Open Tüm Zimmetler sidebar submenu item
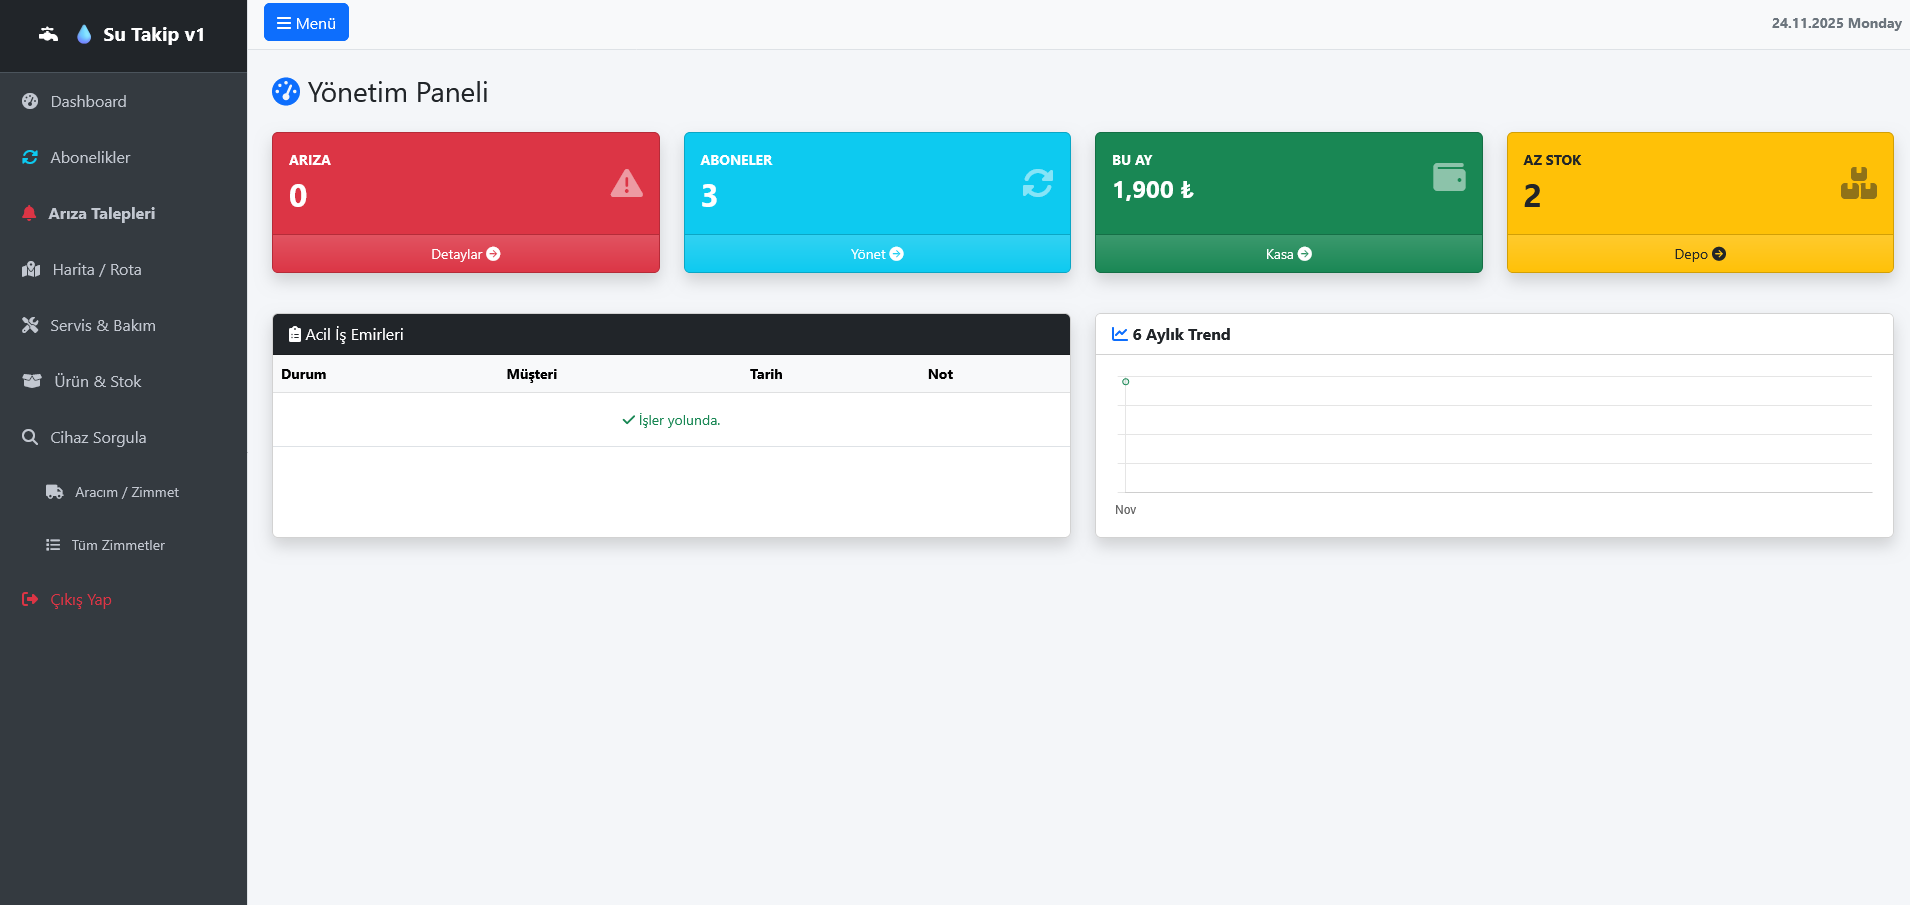1910x905 pixels. point(117,545)
